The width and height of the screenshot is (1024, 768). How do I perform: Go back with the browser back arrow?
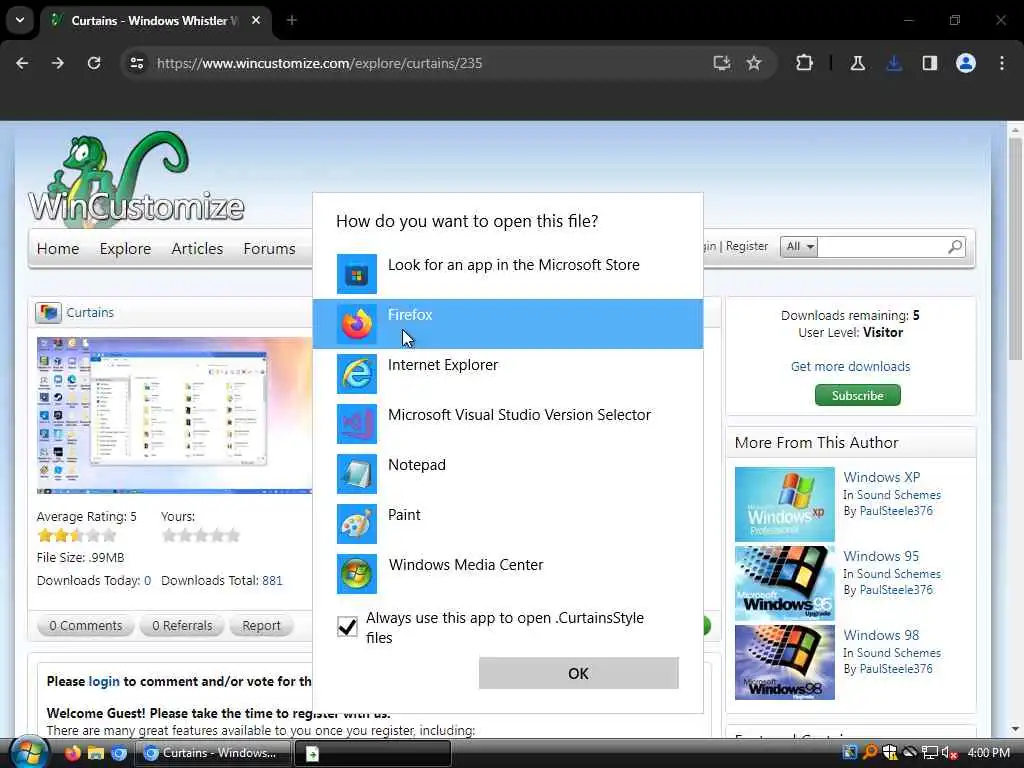(x=22, y=63)
